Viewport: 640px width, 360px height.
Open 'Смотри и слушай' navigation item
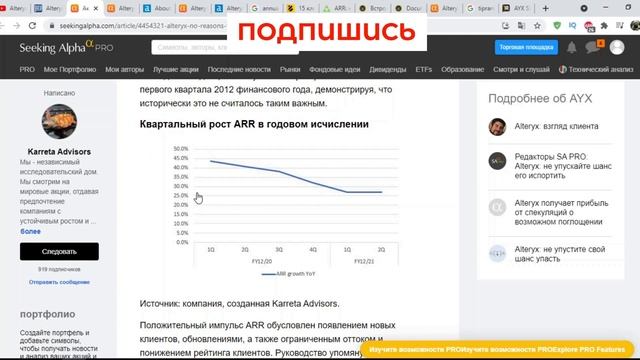click(x=521, y=70)
